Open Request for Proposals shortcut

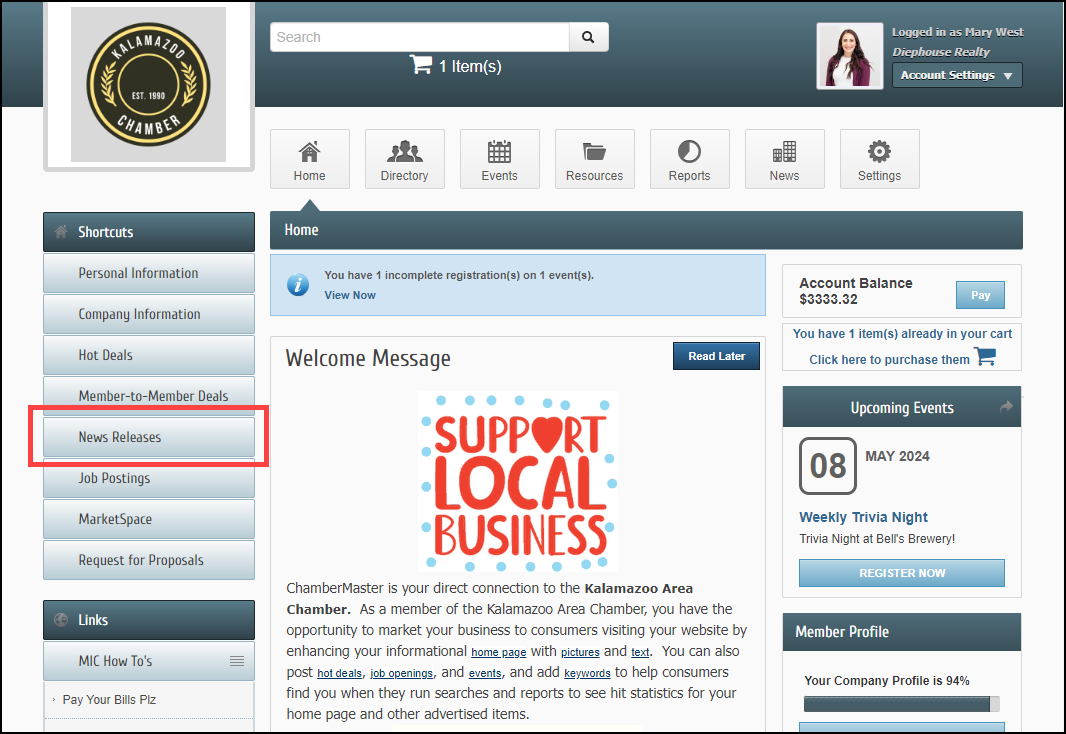[149, 560]
